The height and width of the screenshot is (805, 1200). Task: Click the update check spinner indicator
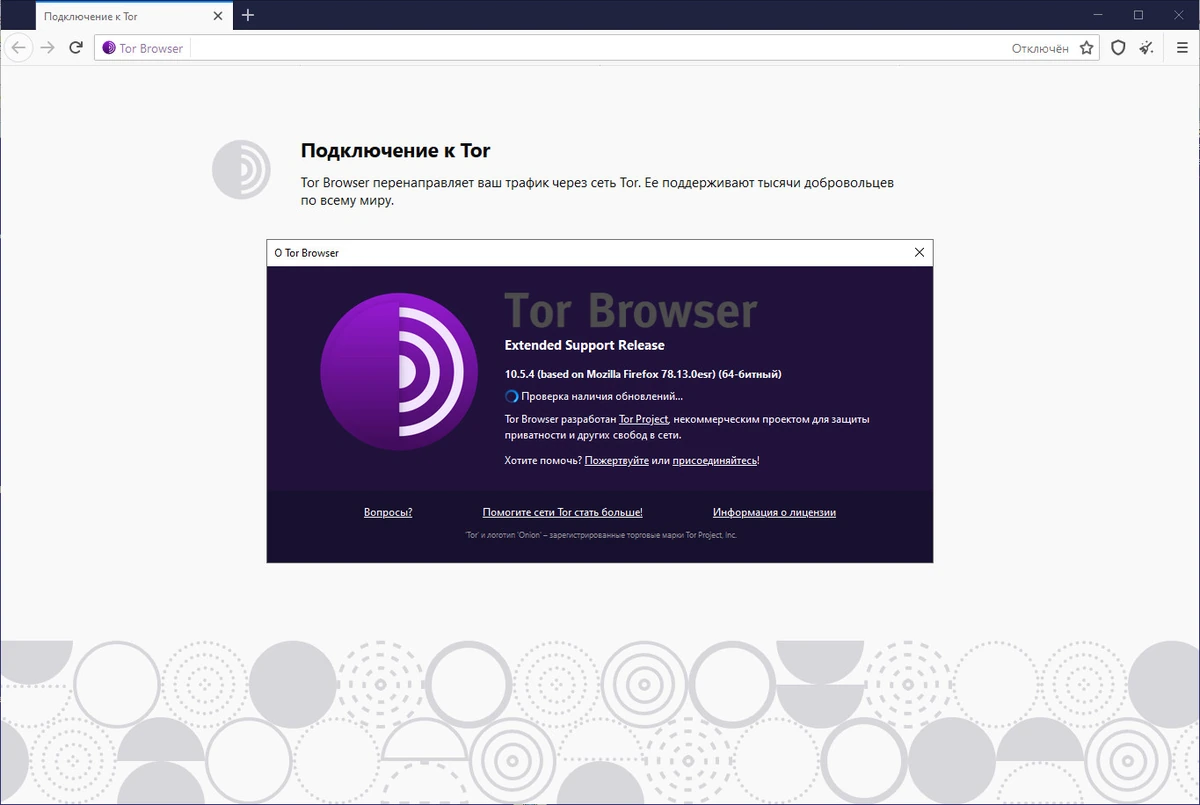pyautogui.click(x=512, y=397)
